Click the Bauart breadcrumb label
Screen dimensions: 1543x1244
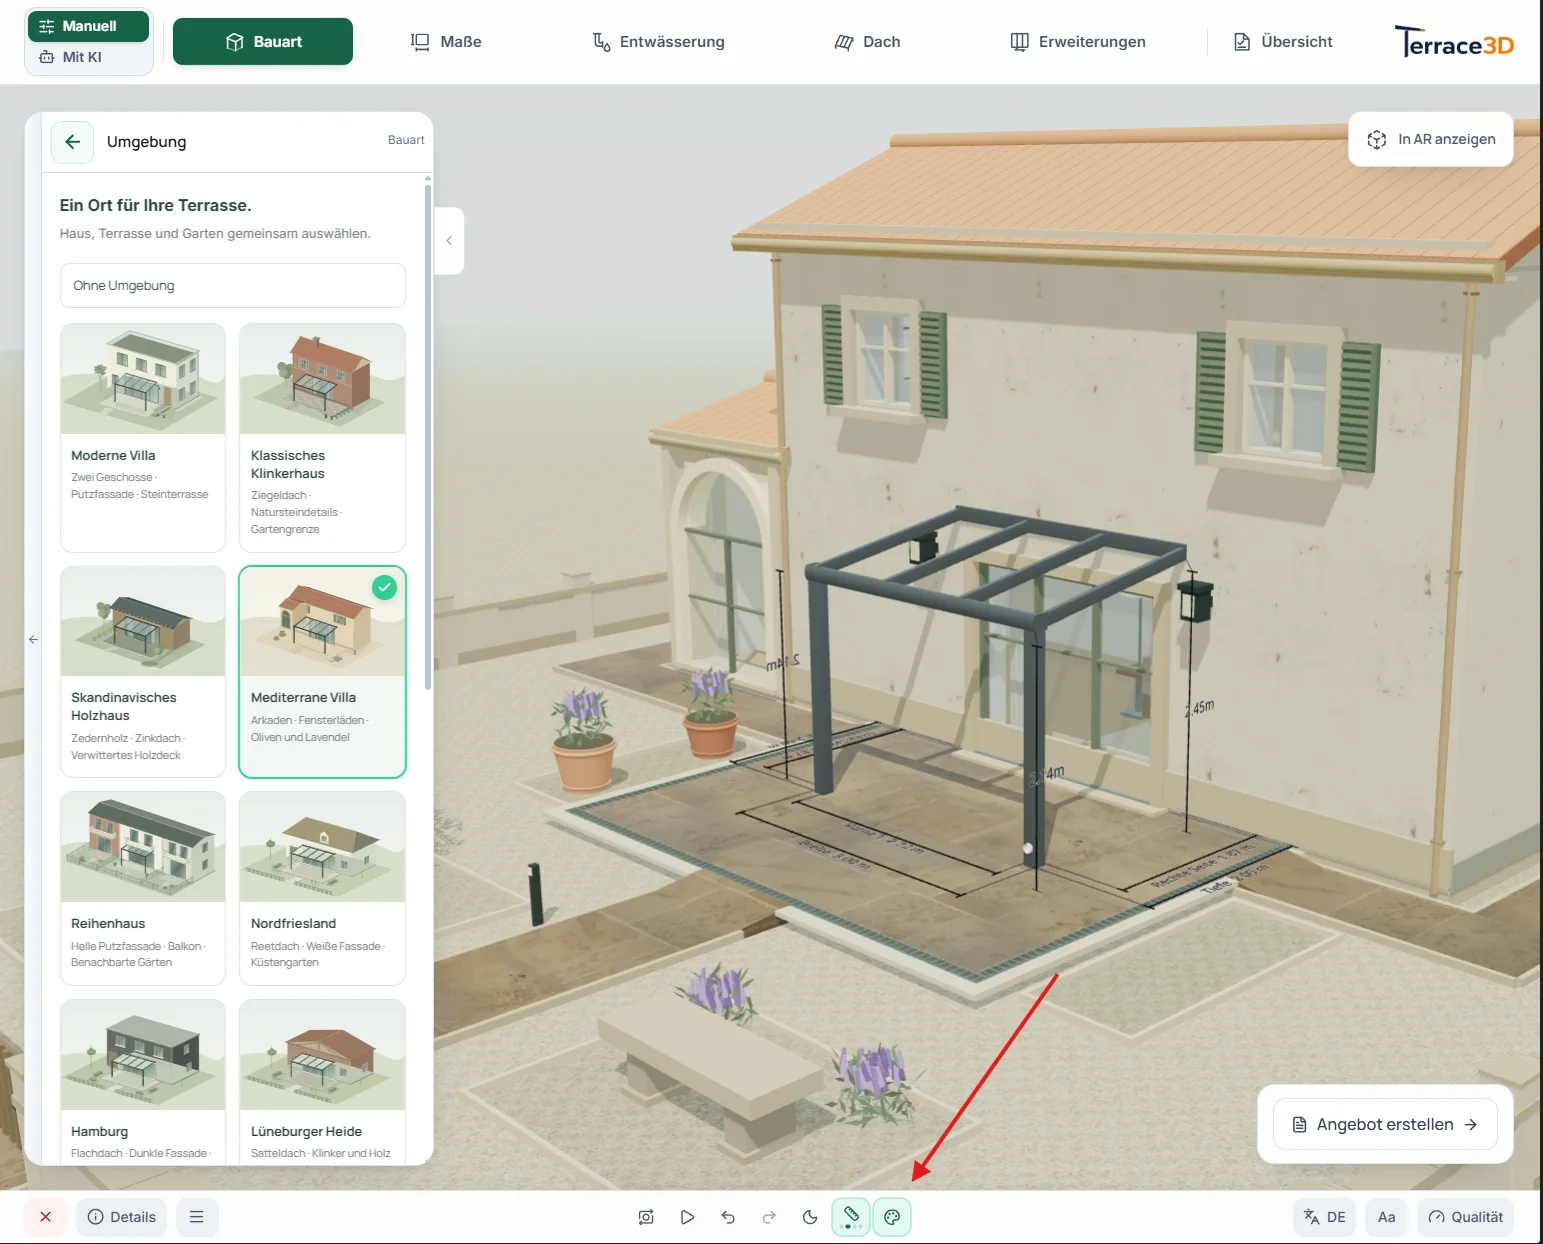(x=406, y=140)
